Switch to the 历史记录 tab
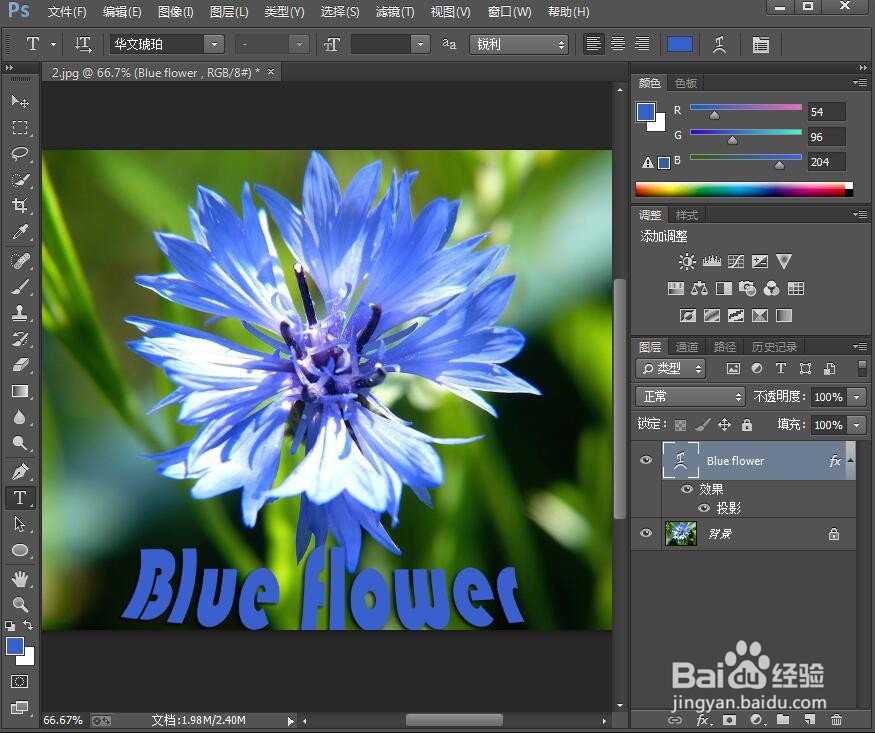875x733 pixels. coord(774,347)
